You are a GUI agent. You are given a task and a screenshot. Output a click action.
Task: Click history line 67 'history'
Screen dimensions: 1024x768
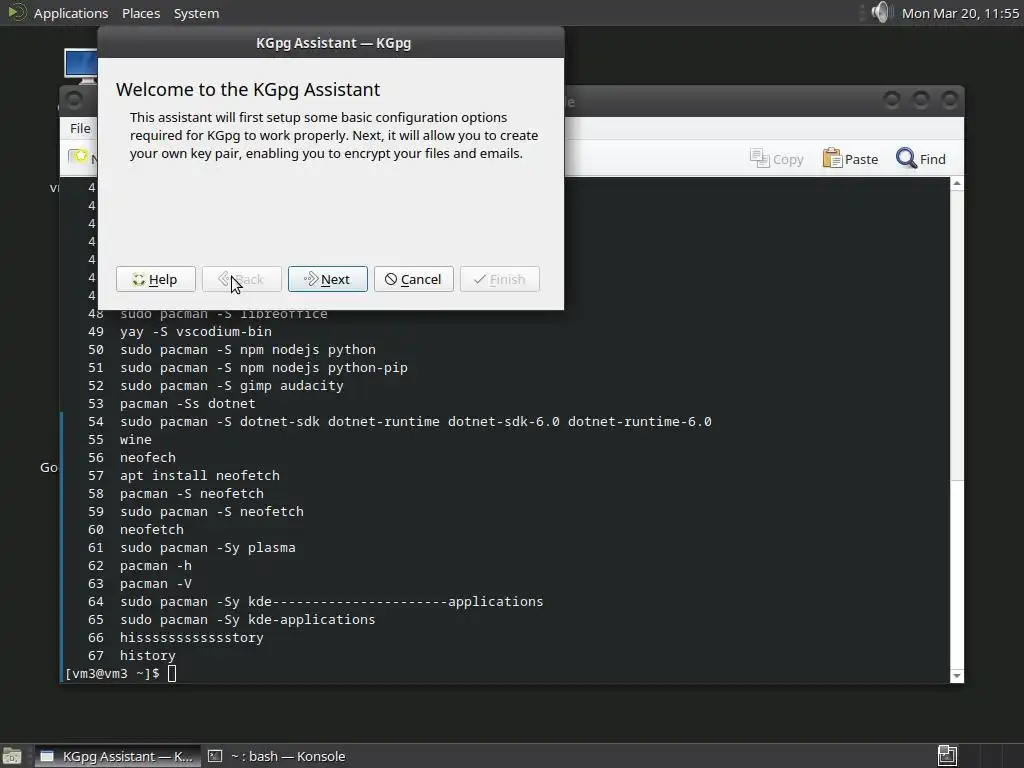point(148,655)
